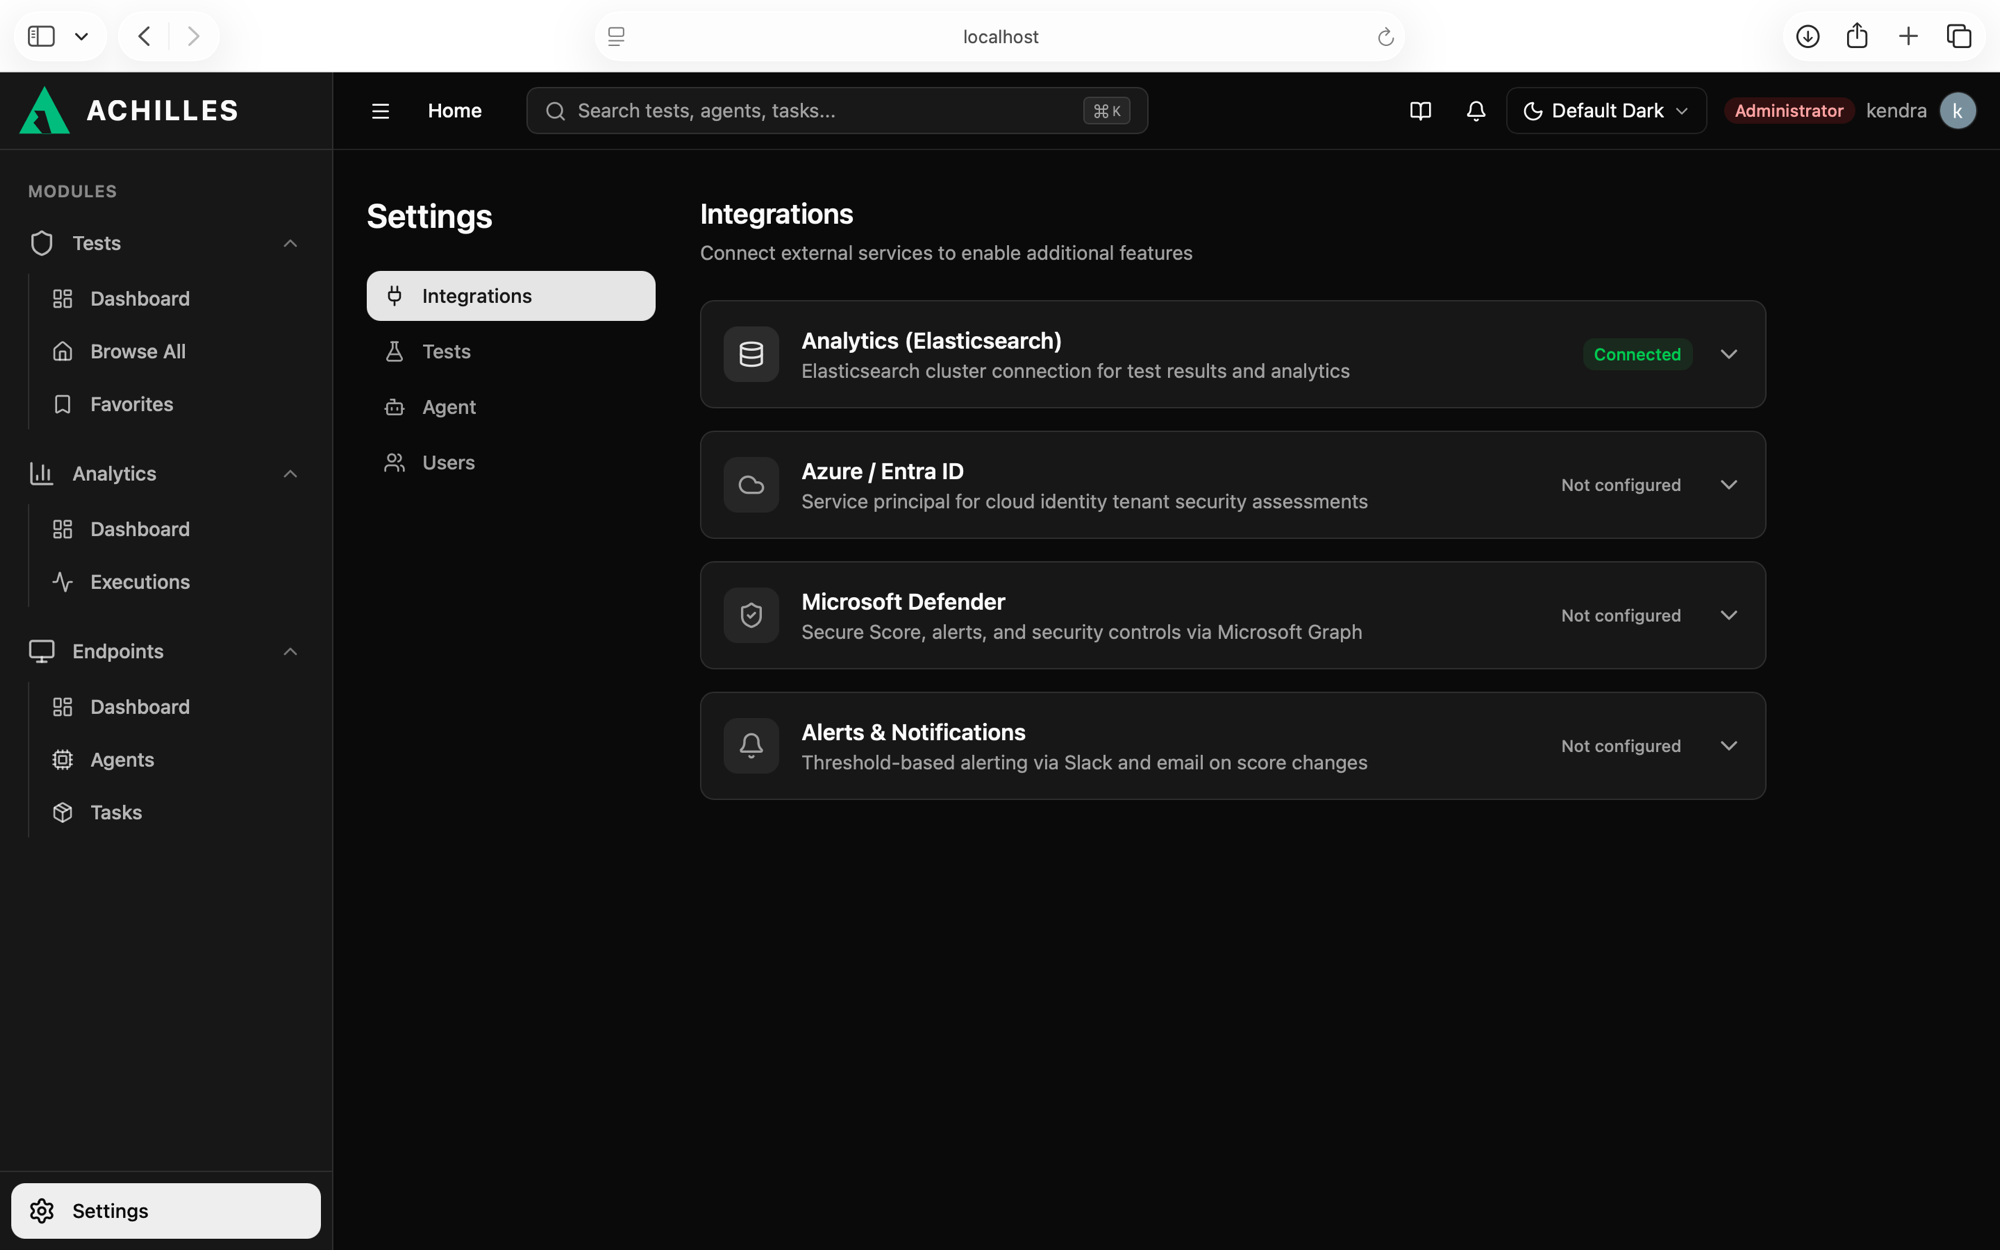
Task: Click the kendra username
Action: point(1896,111)
